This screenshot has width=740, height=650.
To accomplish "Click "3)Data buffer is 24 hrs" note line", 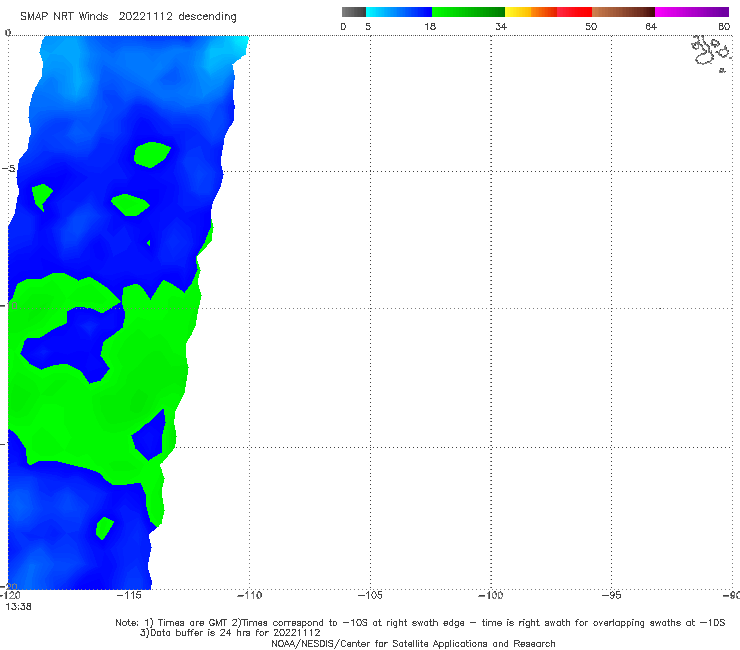I will 230,633.
